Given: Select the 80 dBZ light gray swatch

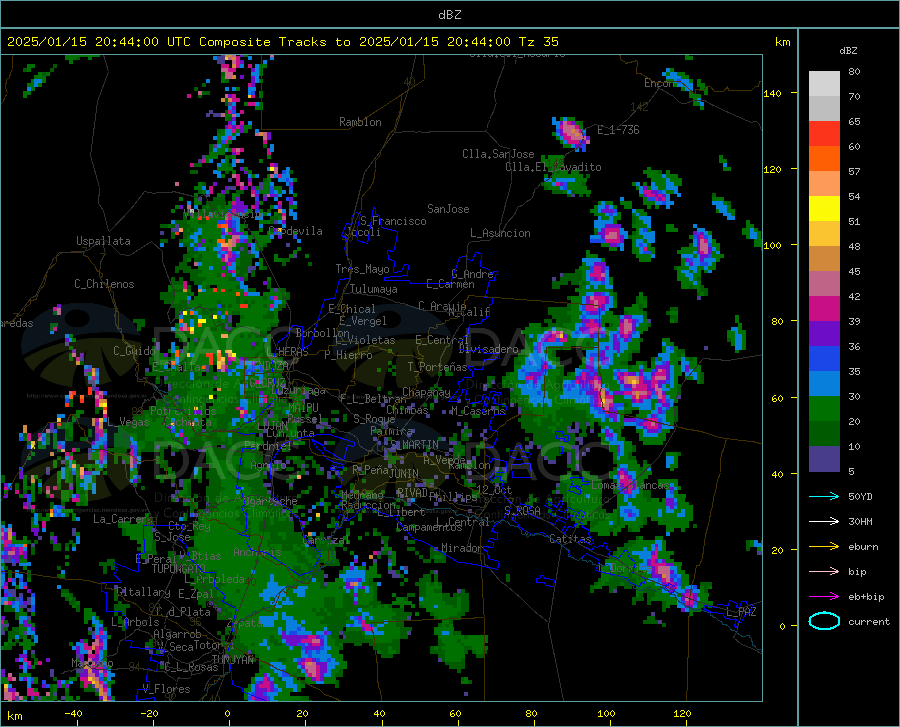Looking at the screenshot, I should (x=824, y=84).
